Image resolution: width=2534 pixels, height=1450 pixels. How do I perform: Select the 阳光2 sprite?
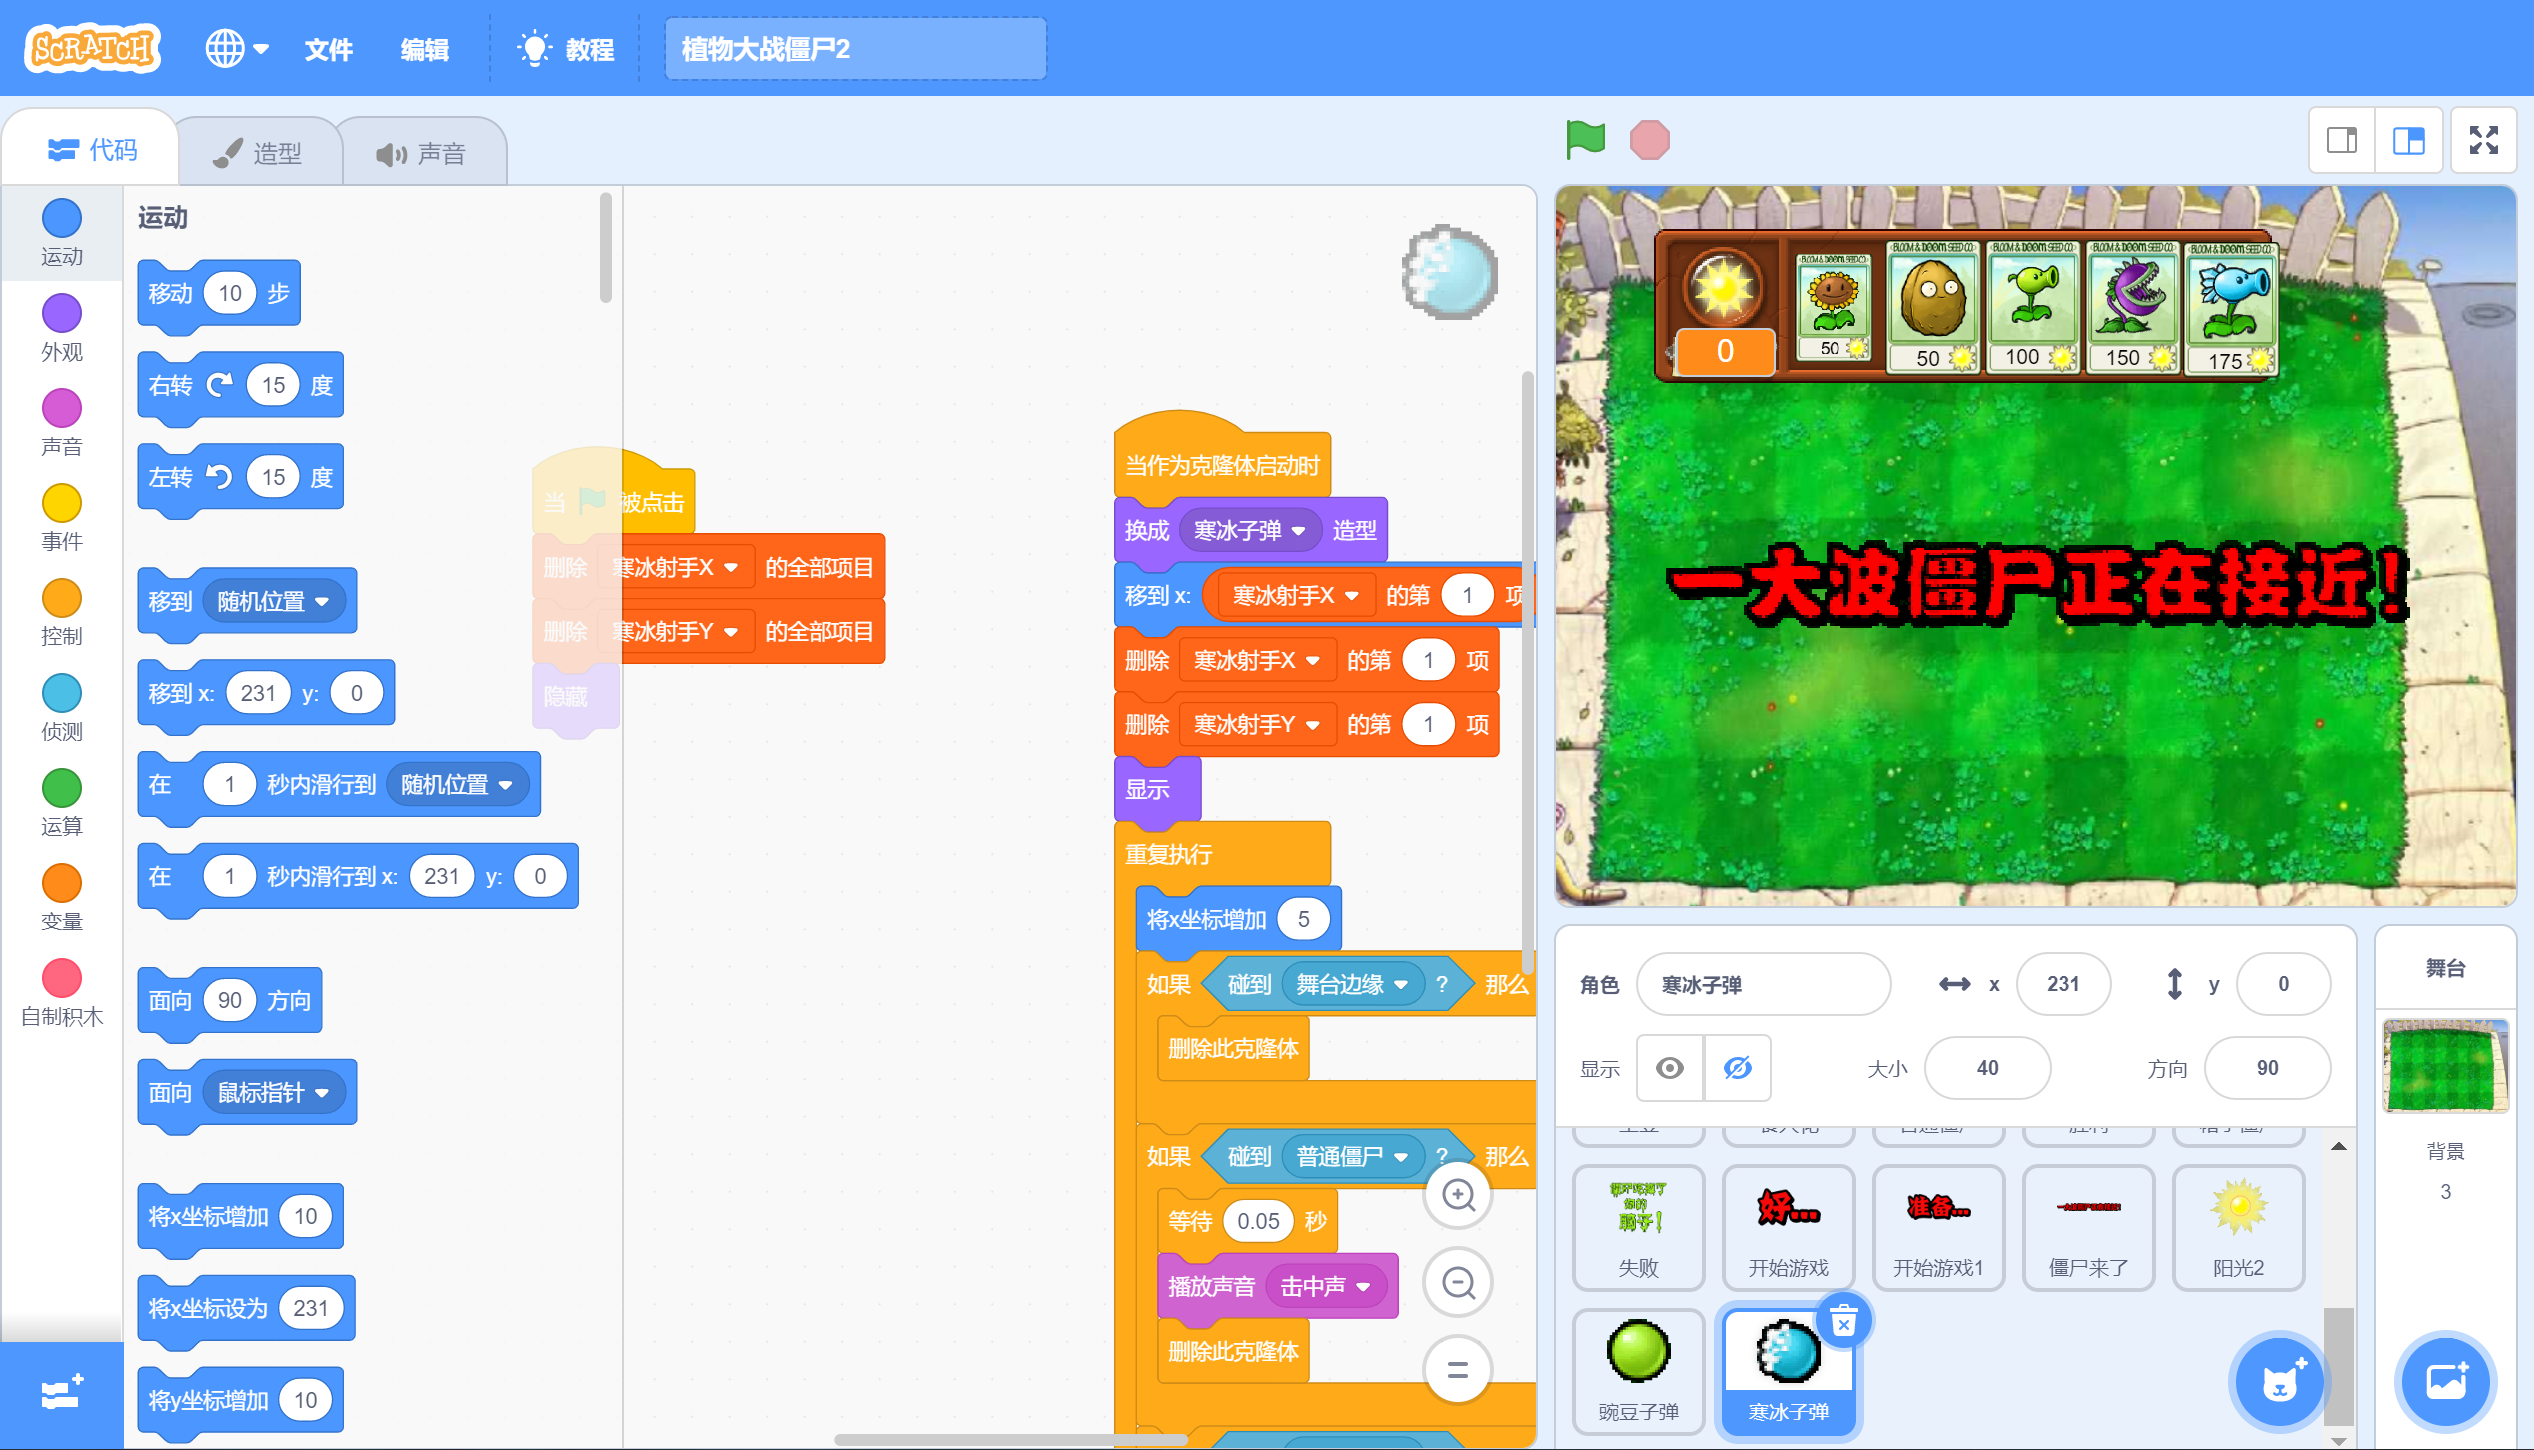point(2238,1227)
